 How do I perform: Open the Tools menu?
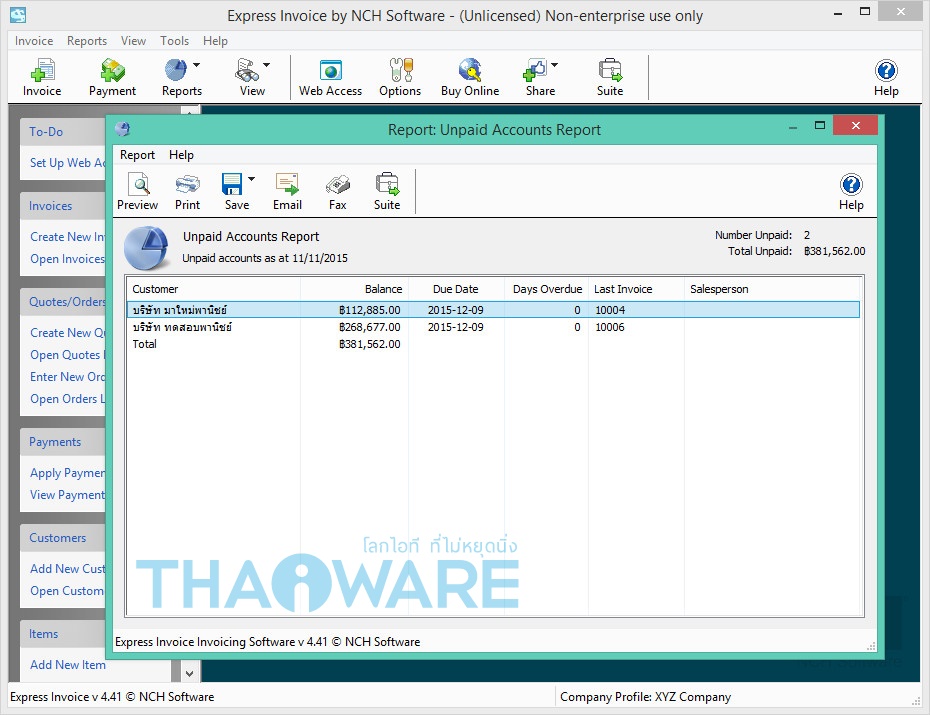point(174,41)
